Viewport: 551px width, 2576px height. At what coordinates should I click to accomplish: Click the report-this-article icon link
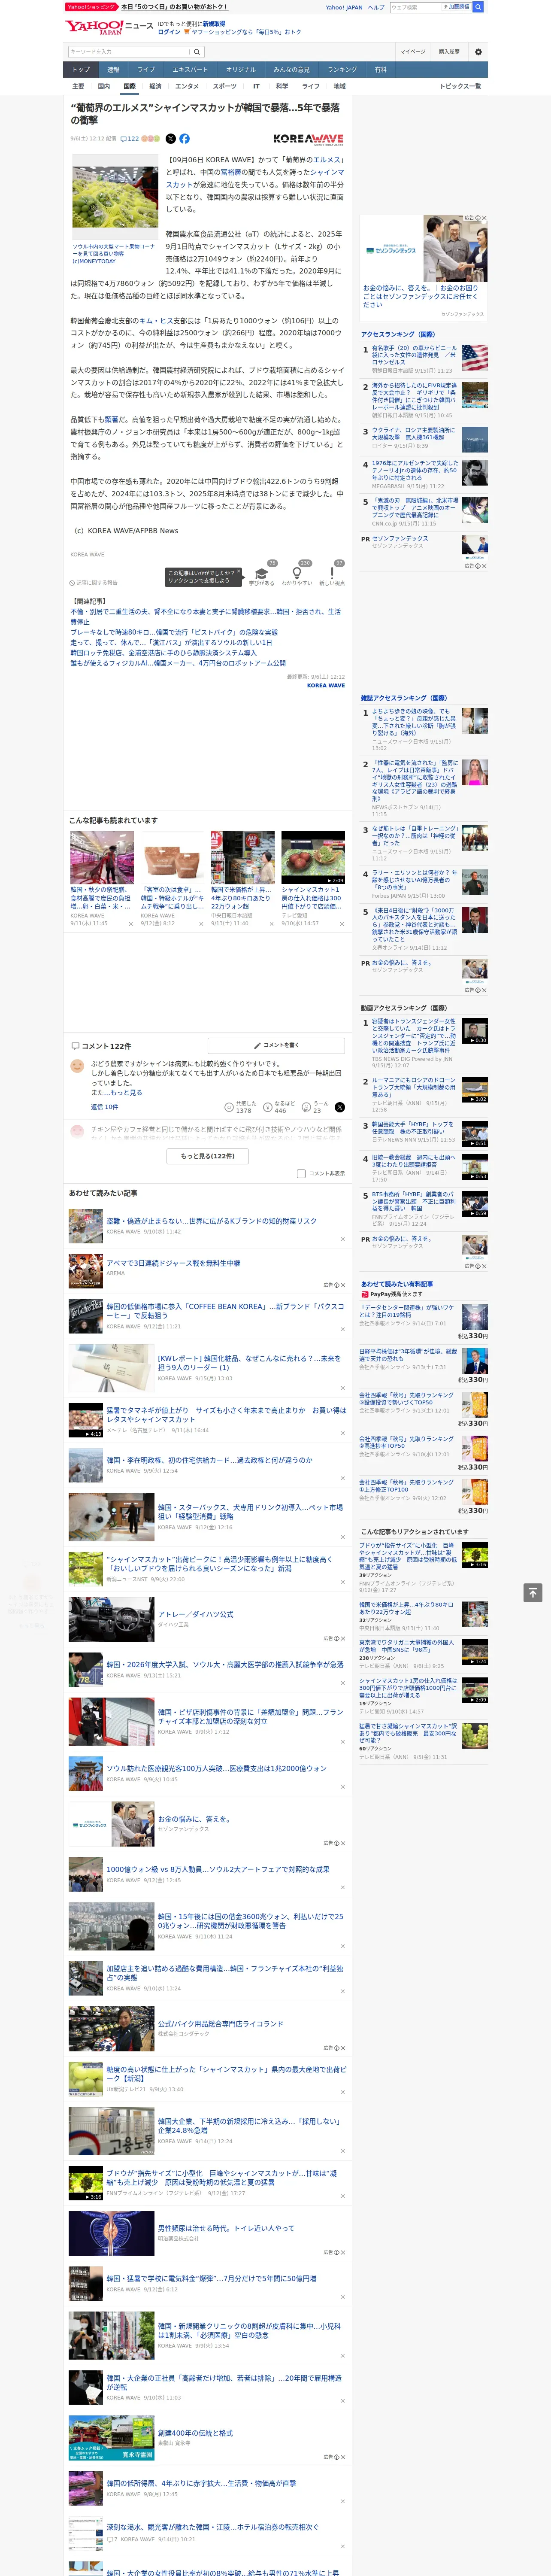(x=93, y=582)
